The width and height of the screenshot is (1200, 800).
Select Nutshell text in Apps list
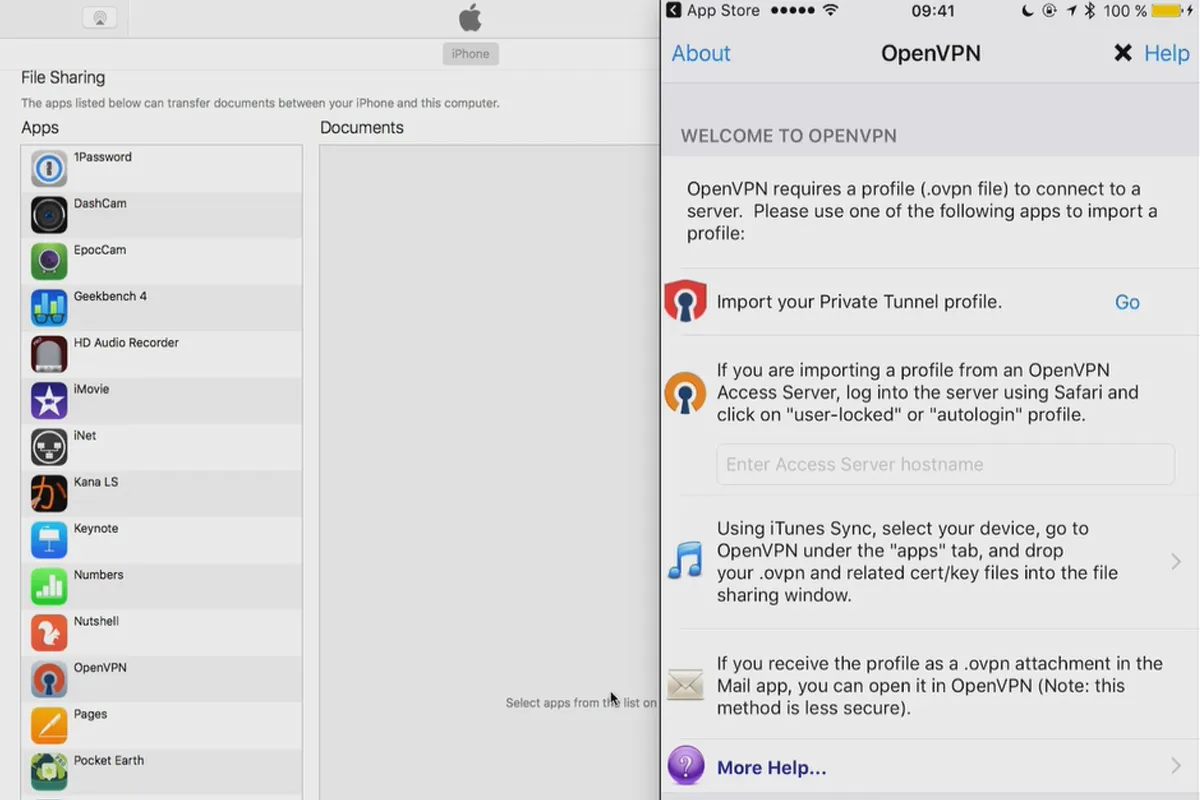tap(96, 621)
